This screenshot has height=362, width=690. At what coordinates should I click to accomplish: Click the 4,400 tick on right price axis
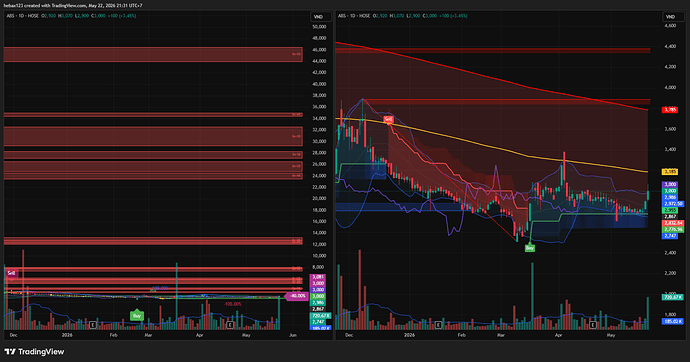[x=670, y=46]
